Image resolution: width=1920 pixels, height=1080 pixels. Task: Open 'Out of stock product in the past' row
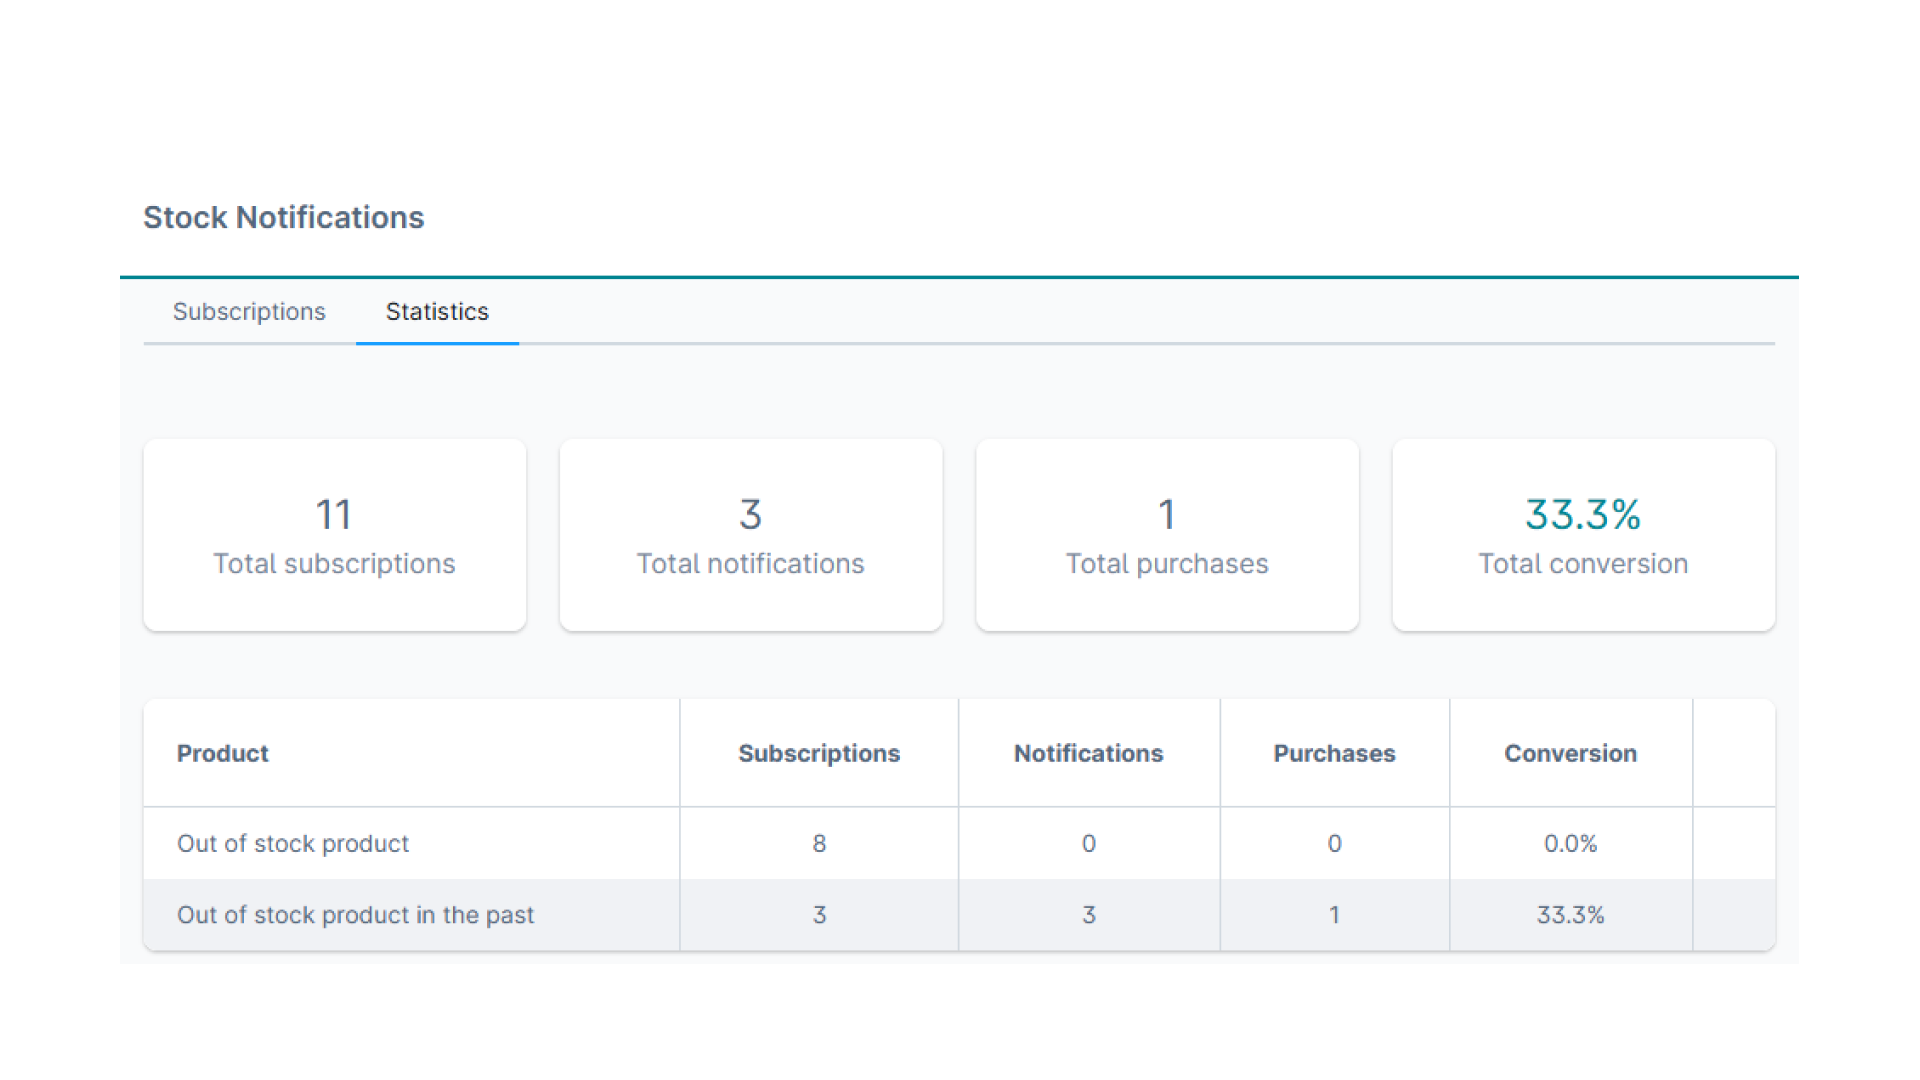click(x=355, y=915)
